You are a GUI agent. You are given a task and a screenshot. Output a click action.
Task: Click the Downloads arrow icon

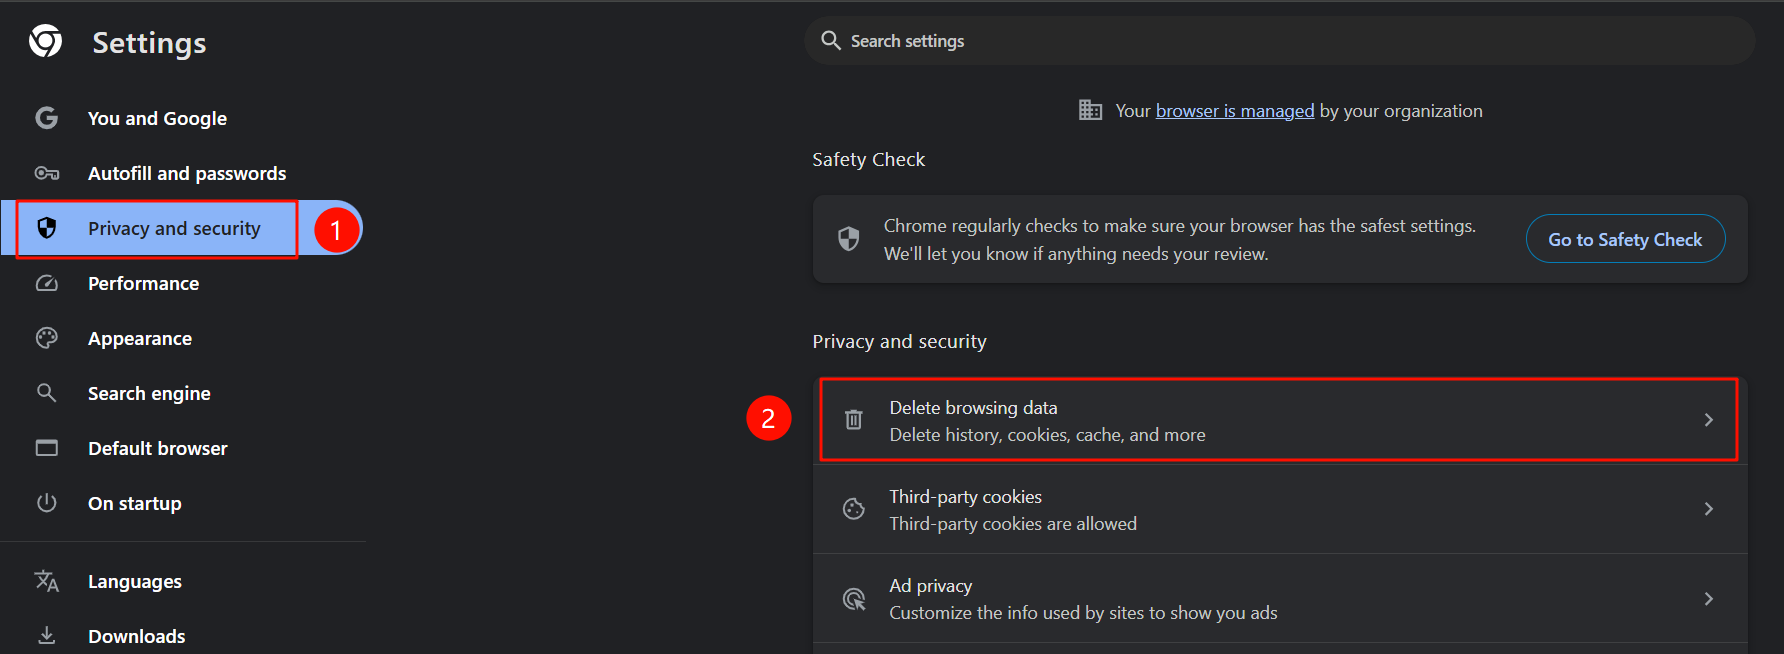pos(46,634)
